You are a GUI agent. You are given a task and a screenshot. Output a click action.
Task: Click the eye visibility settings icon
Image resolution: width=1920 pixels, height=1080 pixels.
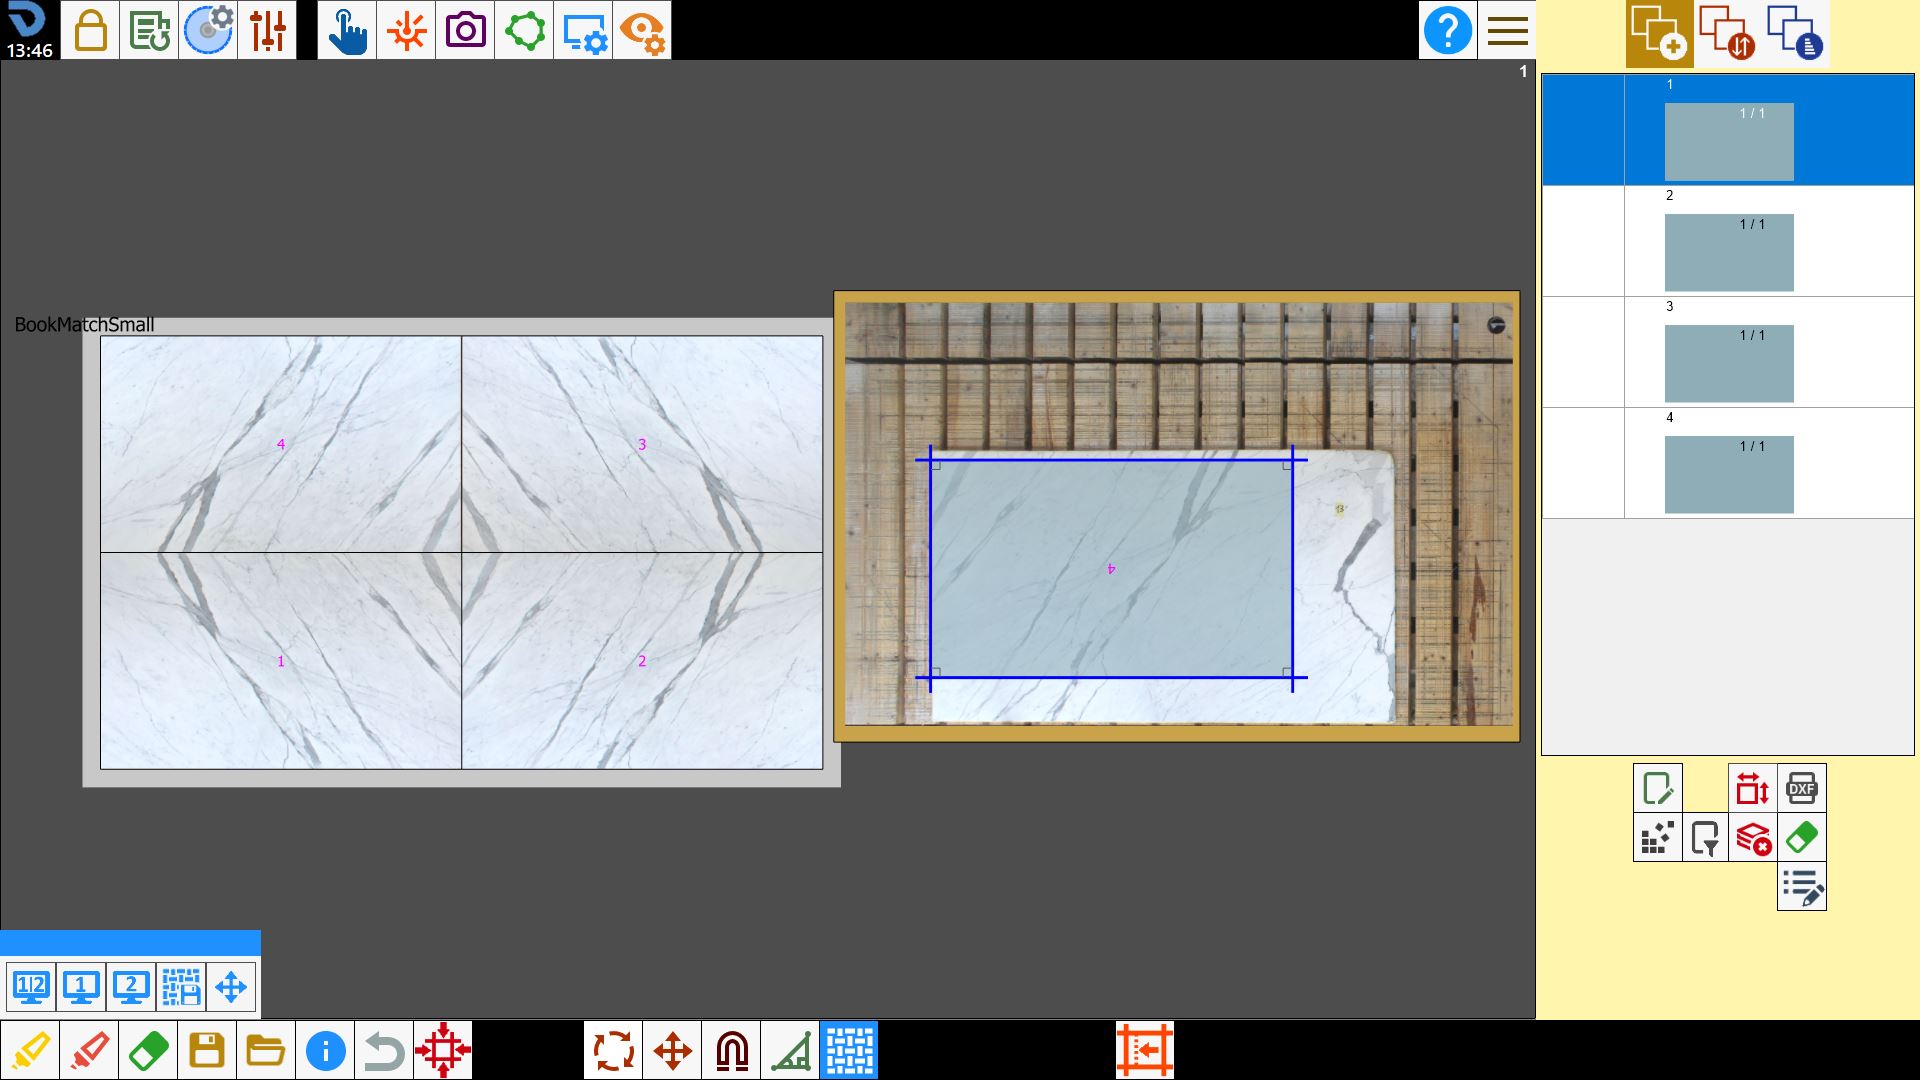tap(642, 30)
